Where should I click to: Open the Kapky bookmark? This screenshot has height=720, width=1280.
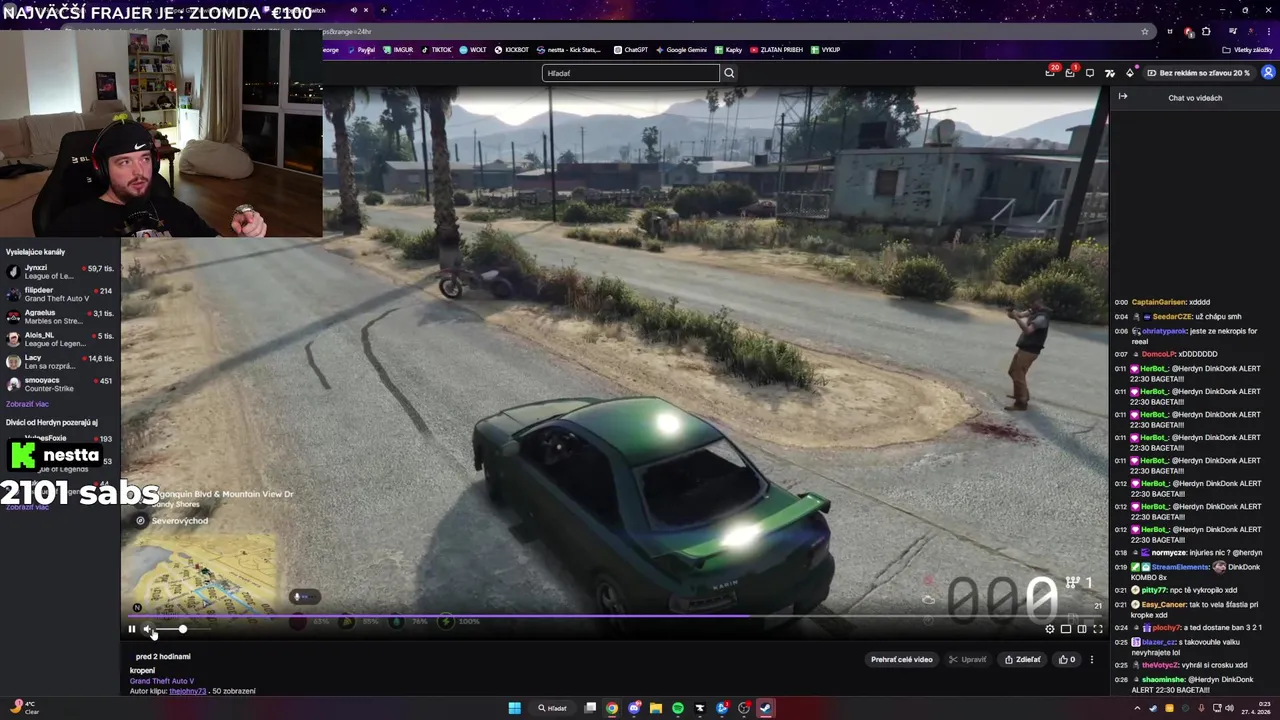point(728,49)
